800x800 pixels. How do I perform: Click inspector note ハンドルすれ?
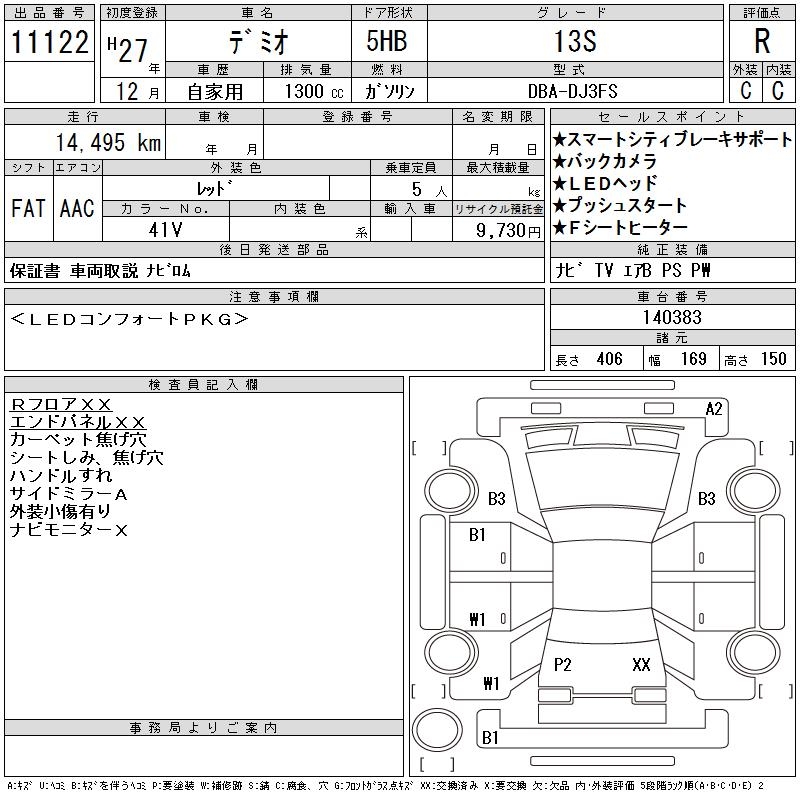[61, 476]
